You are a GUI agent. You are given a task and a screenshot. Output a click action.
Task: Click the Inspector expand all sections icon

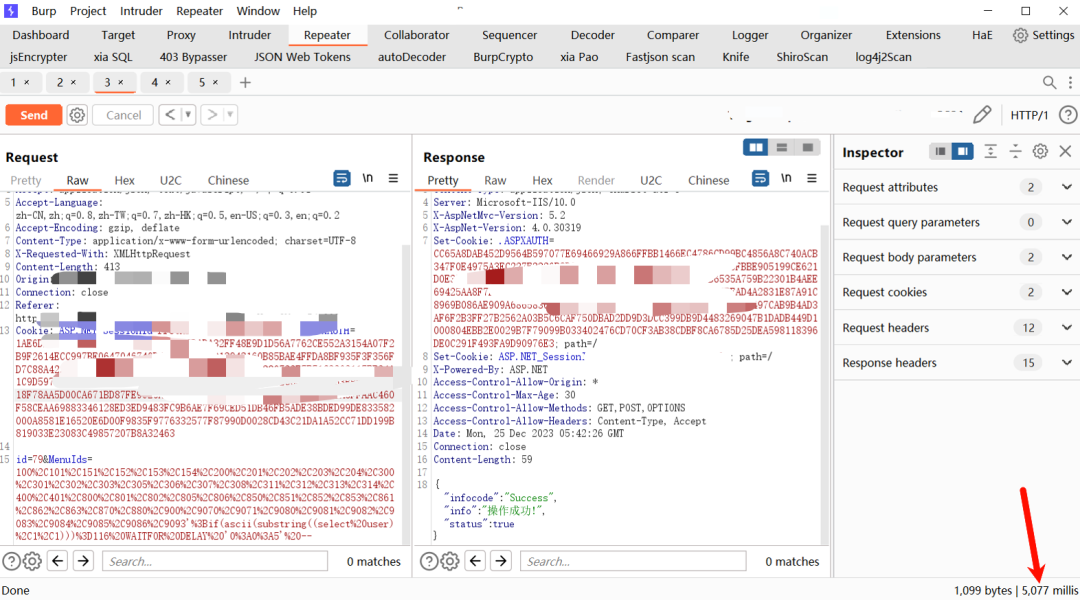990,152
